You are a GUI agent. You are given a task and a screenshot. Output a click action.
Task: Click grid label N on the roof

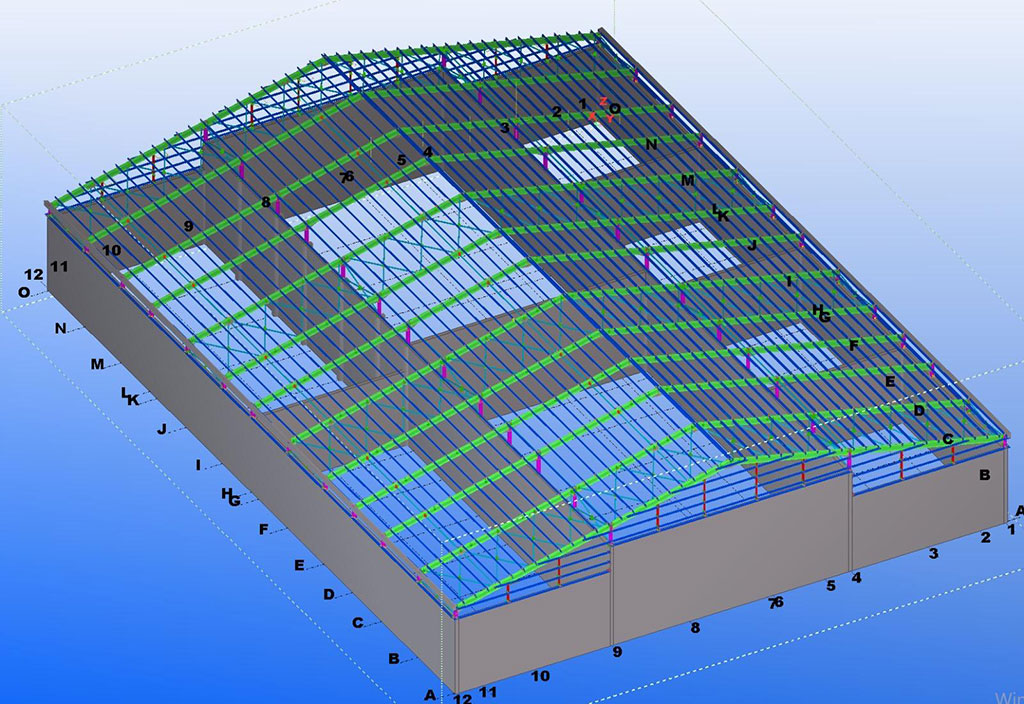click(652, 144)
